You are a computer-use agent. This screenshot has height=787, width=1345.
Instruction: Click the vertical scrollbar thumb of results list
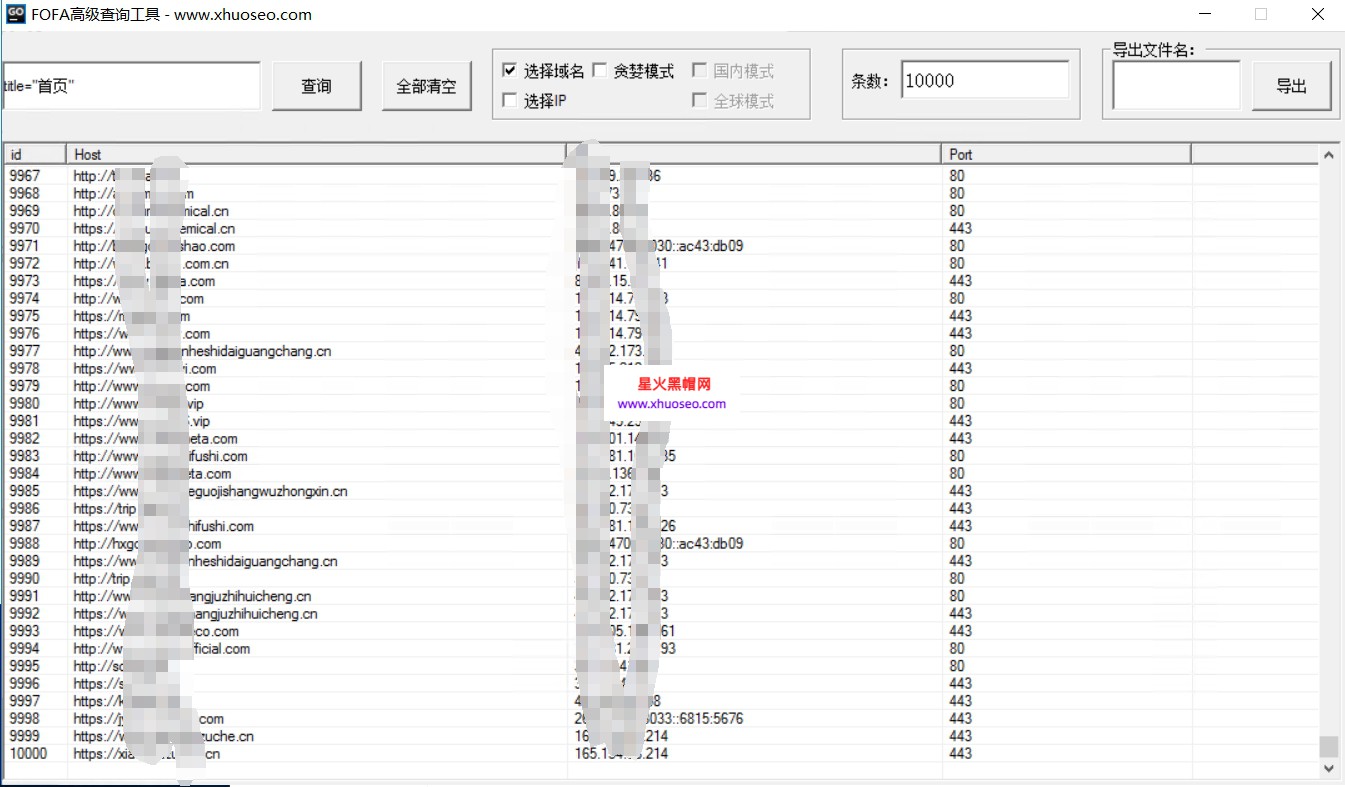pos(1329,746)
